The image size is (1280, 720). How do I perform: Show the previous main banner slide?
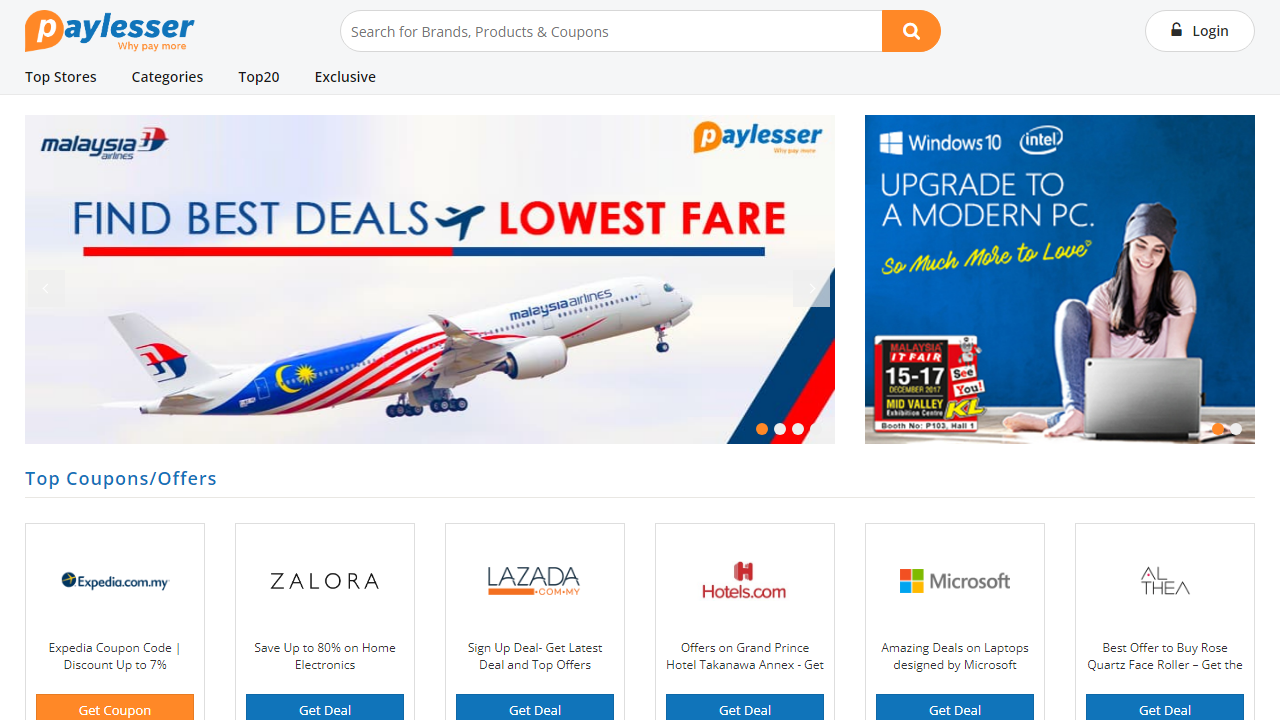point(45,289)
